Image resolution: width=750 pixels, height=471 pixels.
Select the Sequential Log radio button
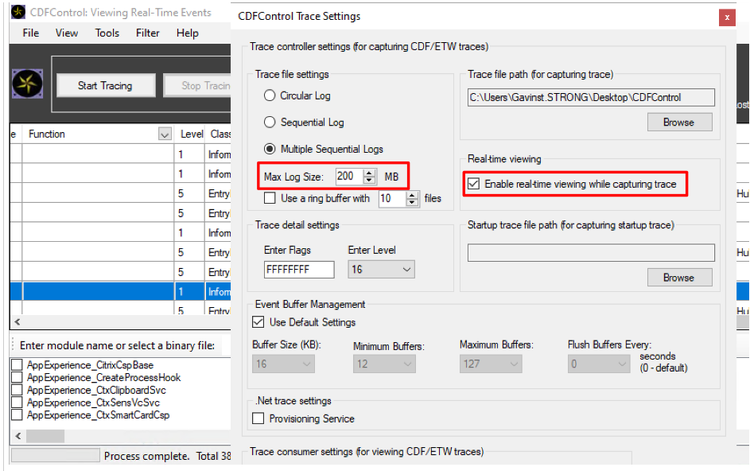(x=270, y=122)
